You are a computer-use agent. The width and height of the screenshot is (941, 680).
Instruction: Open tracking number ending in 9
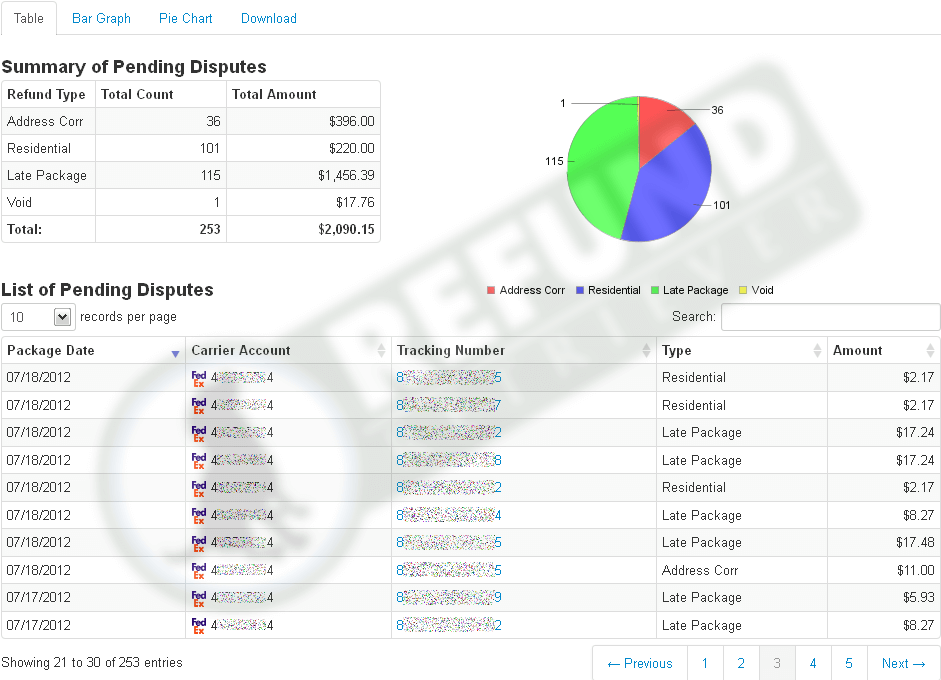click(448, 597)
